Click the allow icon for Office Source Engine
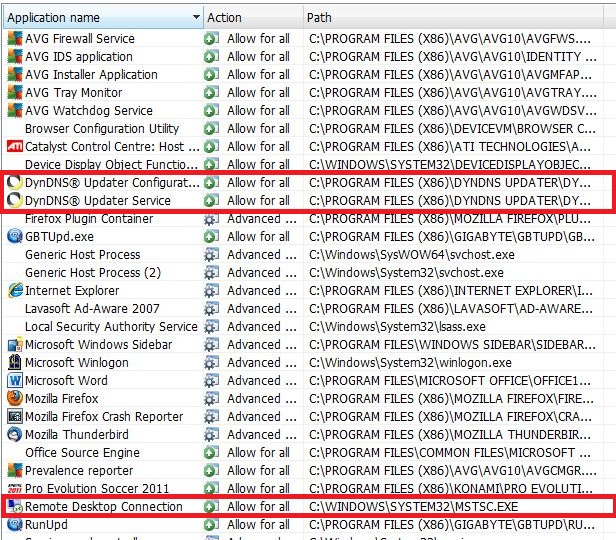Viewport: 616px width, 540px height. point(211,453)
